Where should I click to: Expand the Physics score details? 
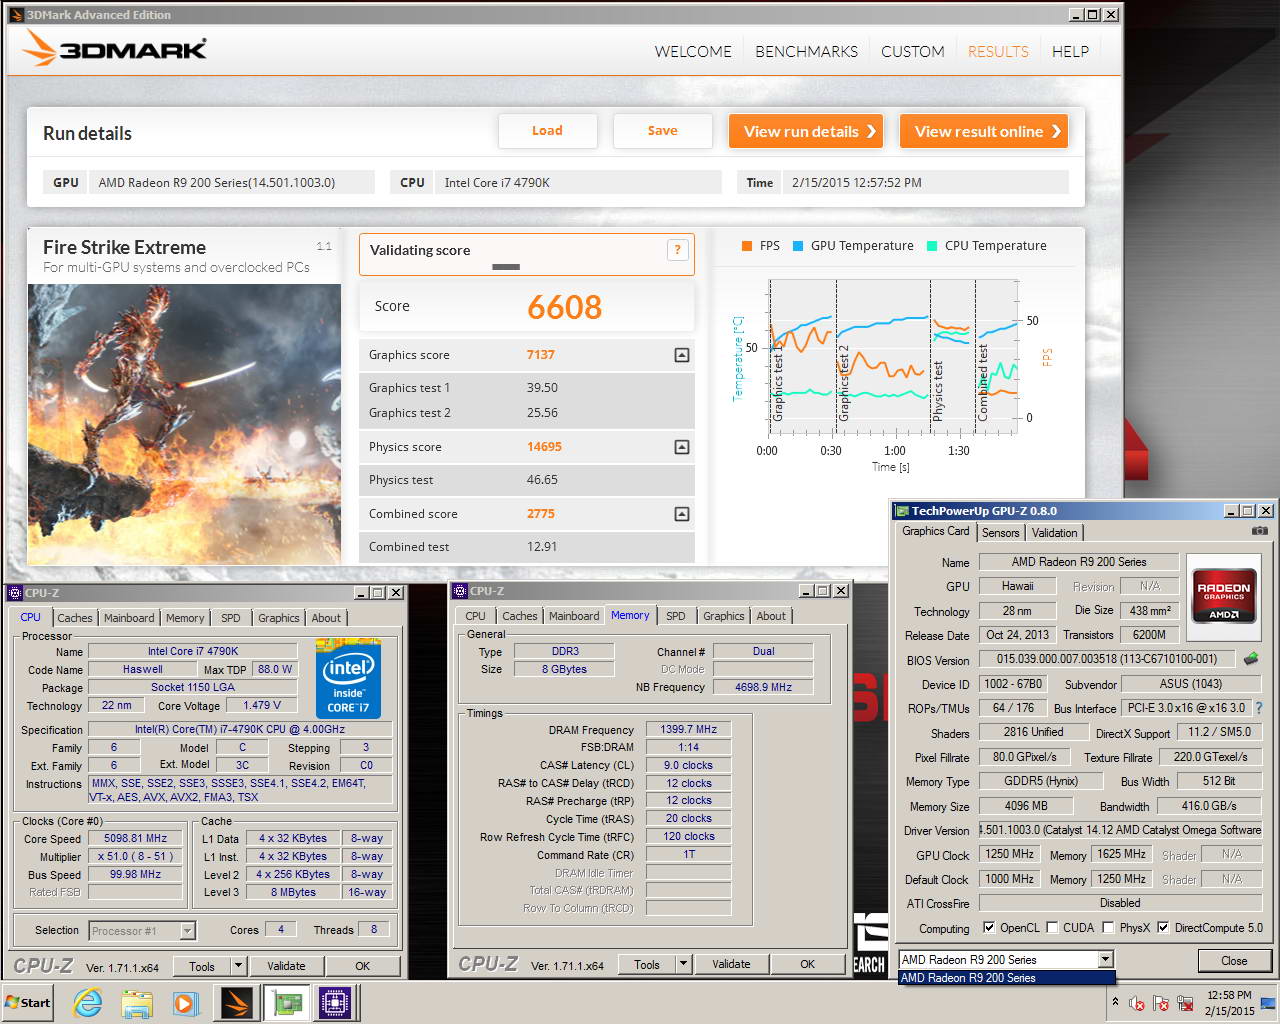[681, 447]
